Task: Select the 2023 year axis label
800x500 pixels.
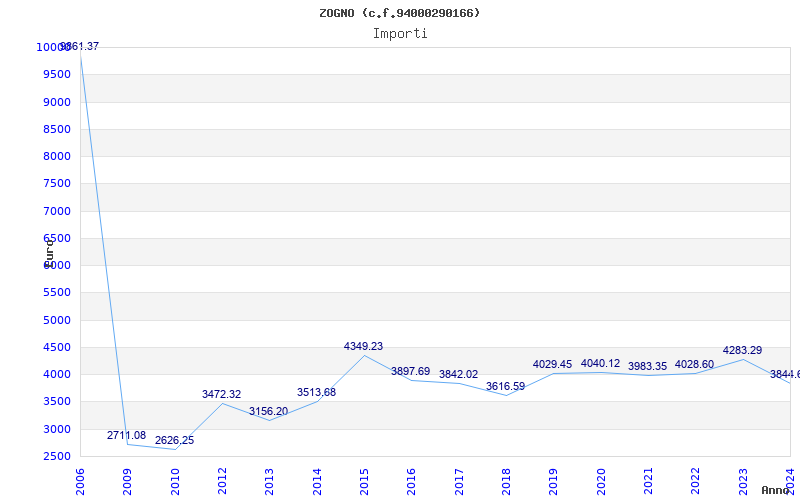Action: [742, 480]
